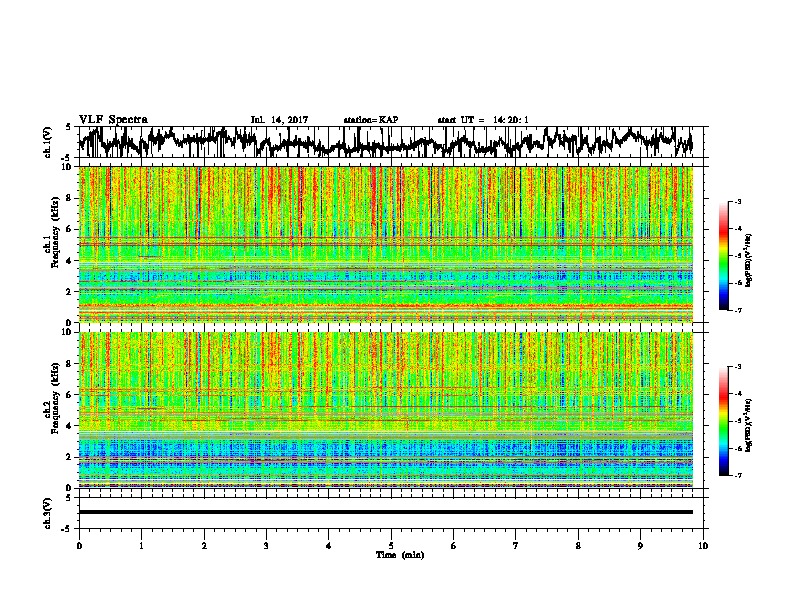Click the "-7" label on upper color bar
The image size is (792, 612).
pos(737,310)
